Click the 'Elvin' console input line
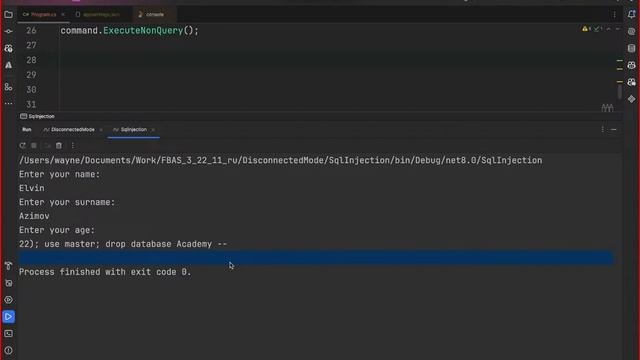640x360 pixels. [x=31, y=188]
